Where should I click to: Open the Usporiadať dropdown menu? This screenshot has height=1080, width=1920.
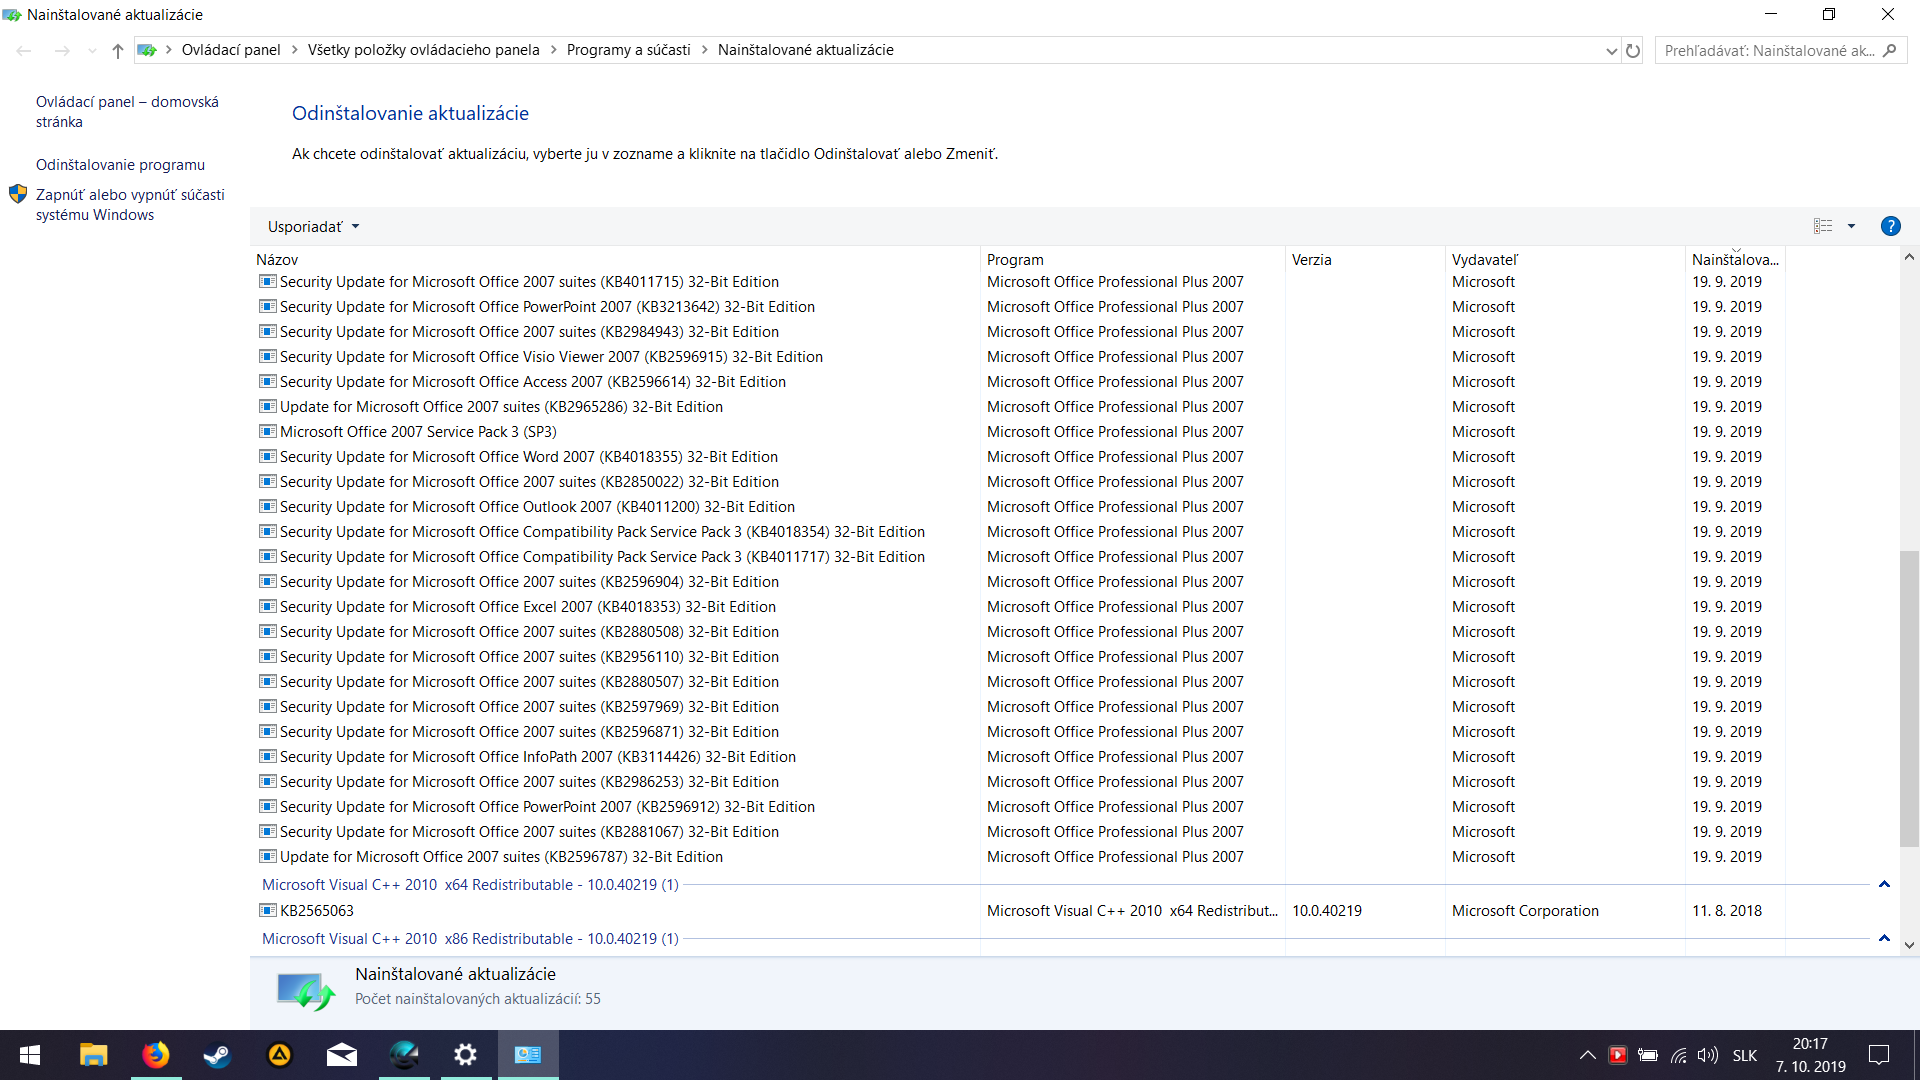313,227
